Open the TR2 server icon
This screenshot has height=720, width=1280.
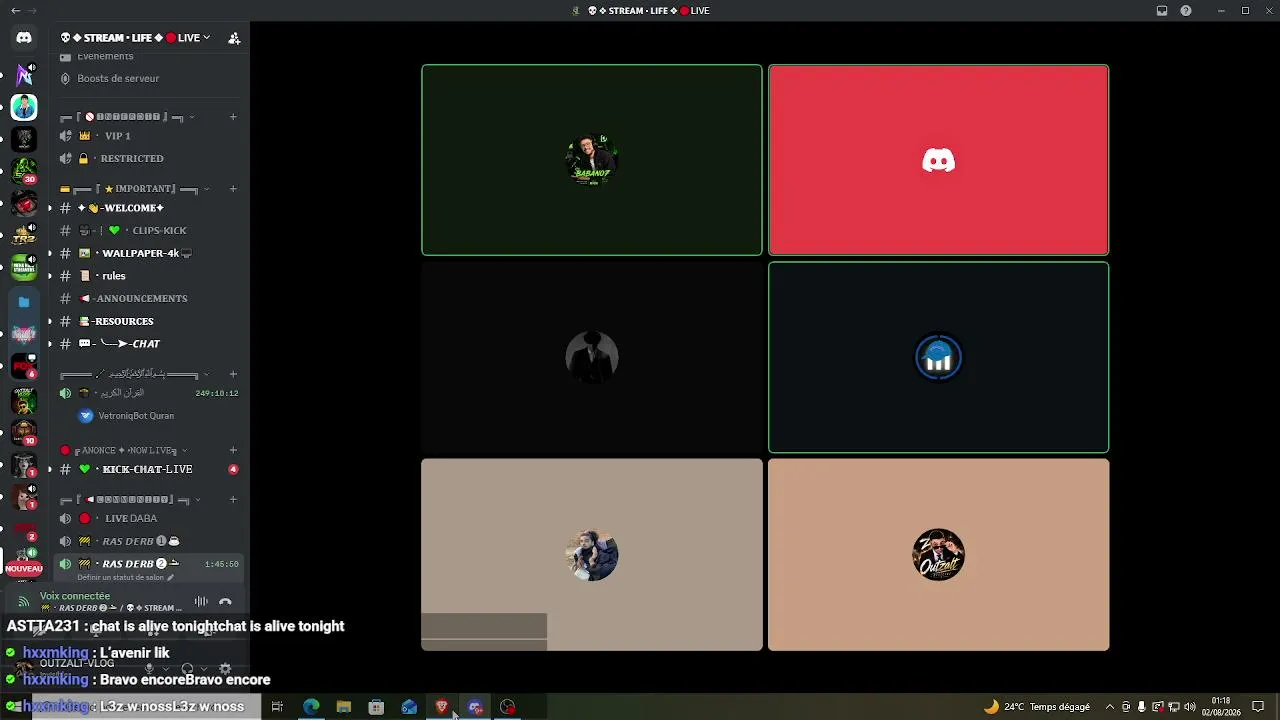coord(24,236)
